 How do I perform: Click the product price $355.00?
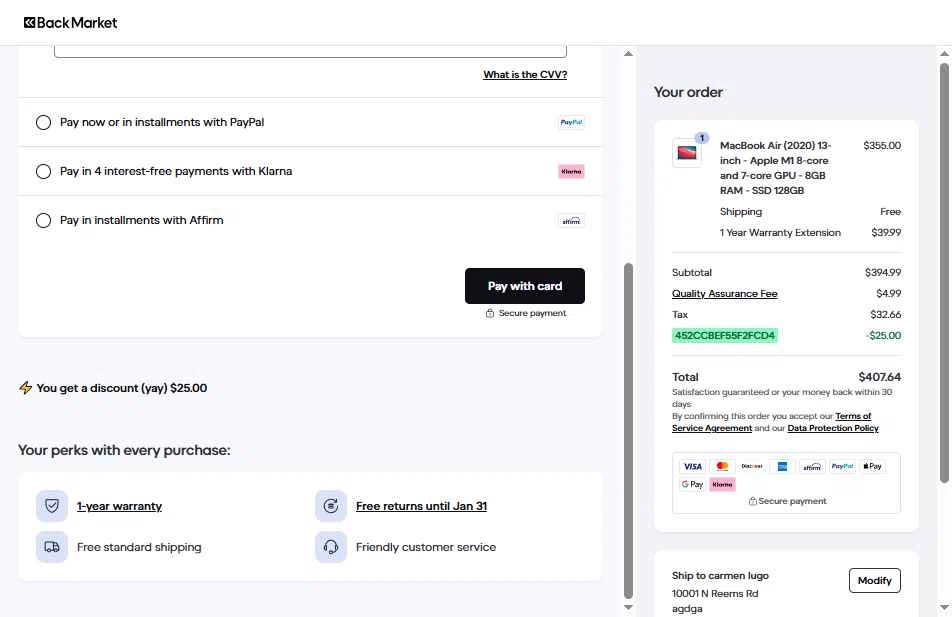click(x=882, y=146)
